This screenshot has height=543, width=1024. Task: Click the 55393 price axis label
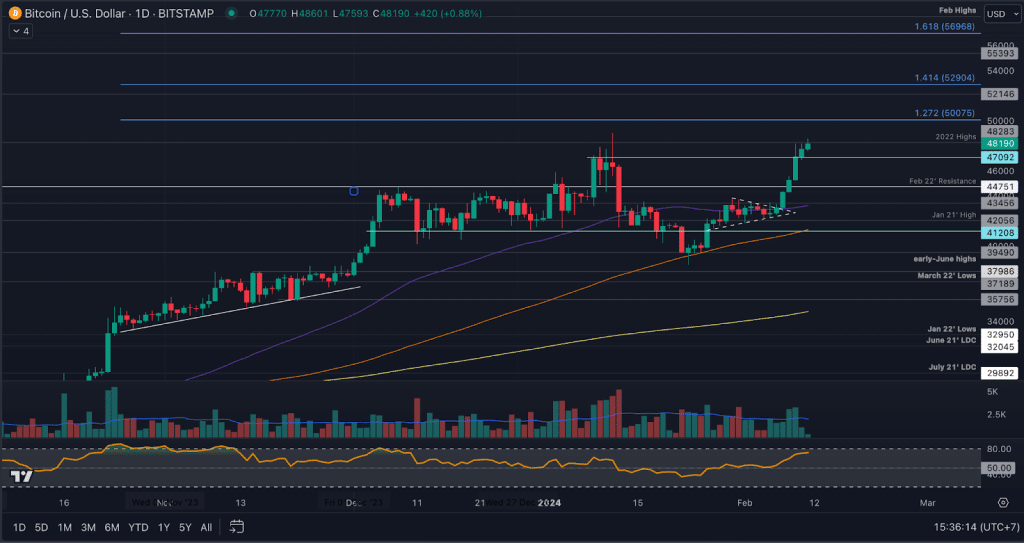[x=999, y=54]
